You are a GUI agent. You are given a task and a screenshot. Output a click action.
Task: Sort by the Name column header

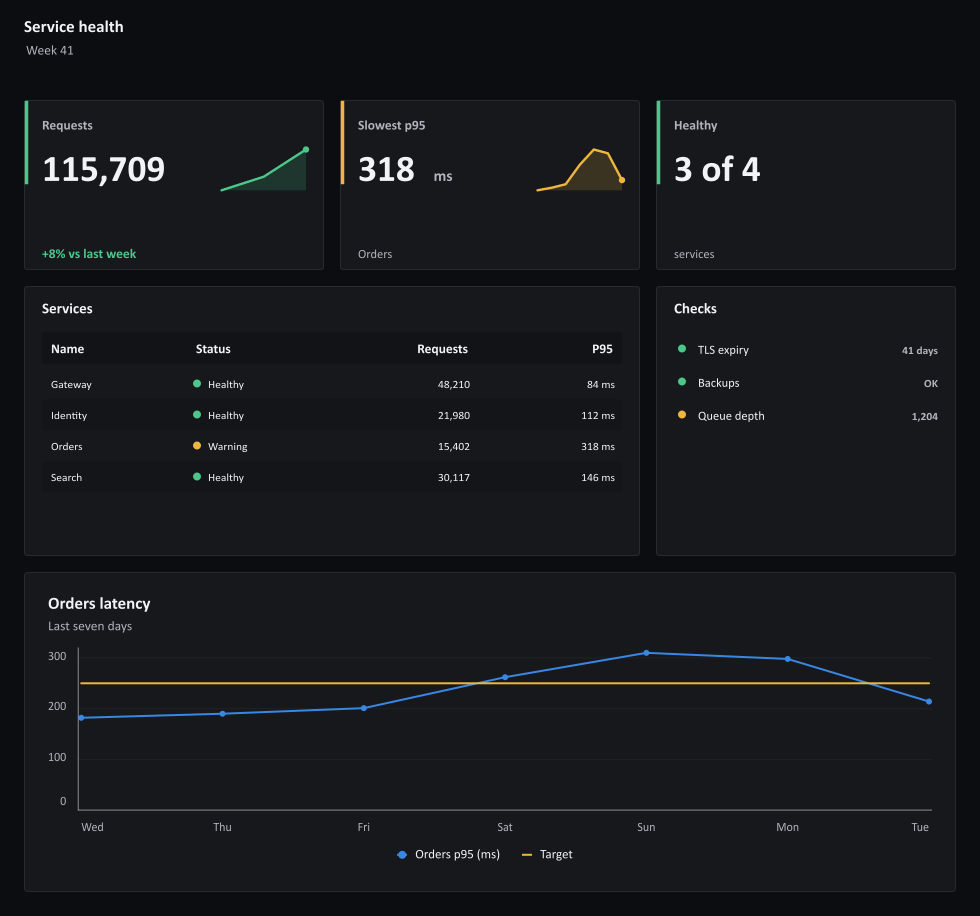click(x=68, y=349)
